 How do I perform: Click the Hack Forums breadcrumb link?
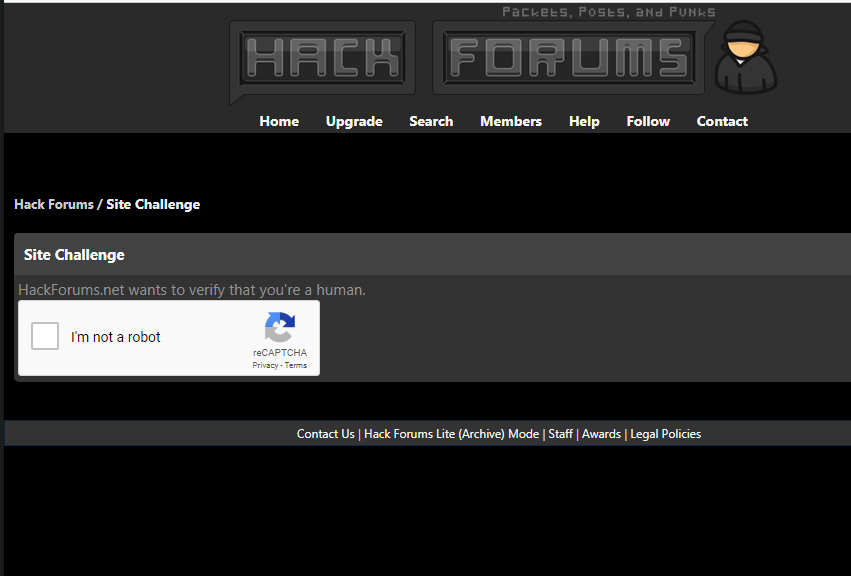pyautogui.click(x=54, y=204)
